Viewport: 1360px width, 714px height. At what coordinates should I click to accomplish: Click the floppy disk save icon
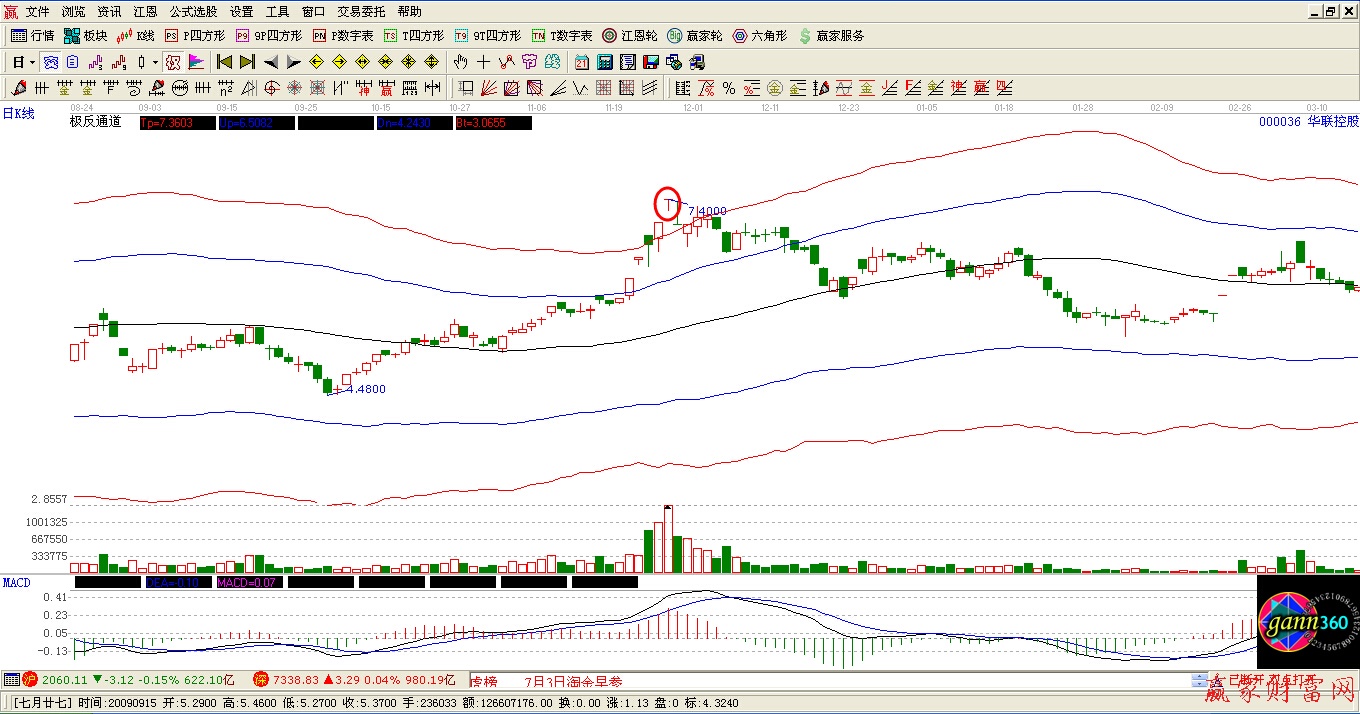(651, 62)
